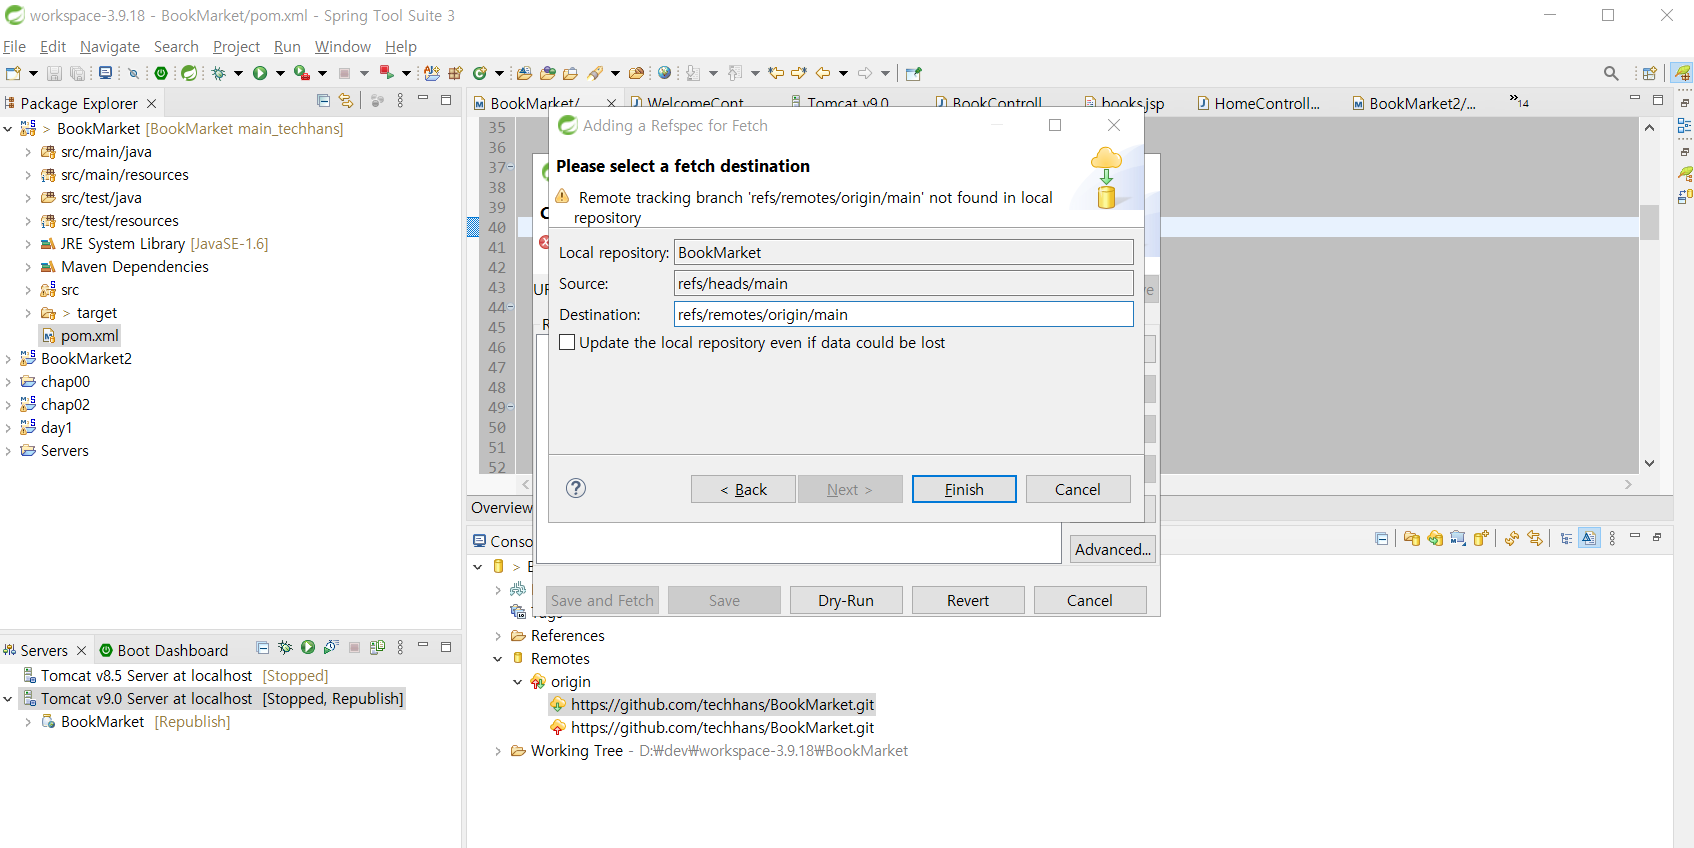Click Create new Git repository icon

tap(1481, 538)
